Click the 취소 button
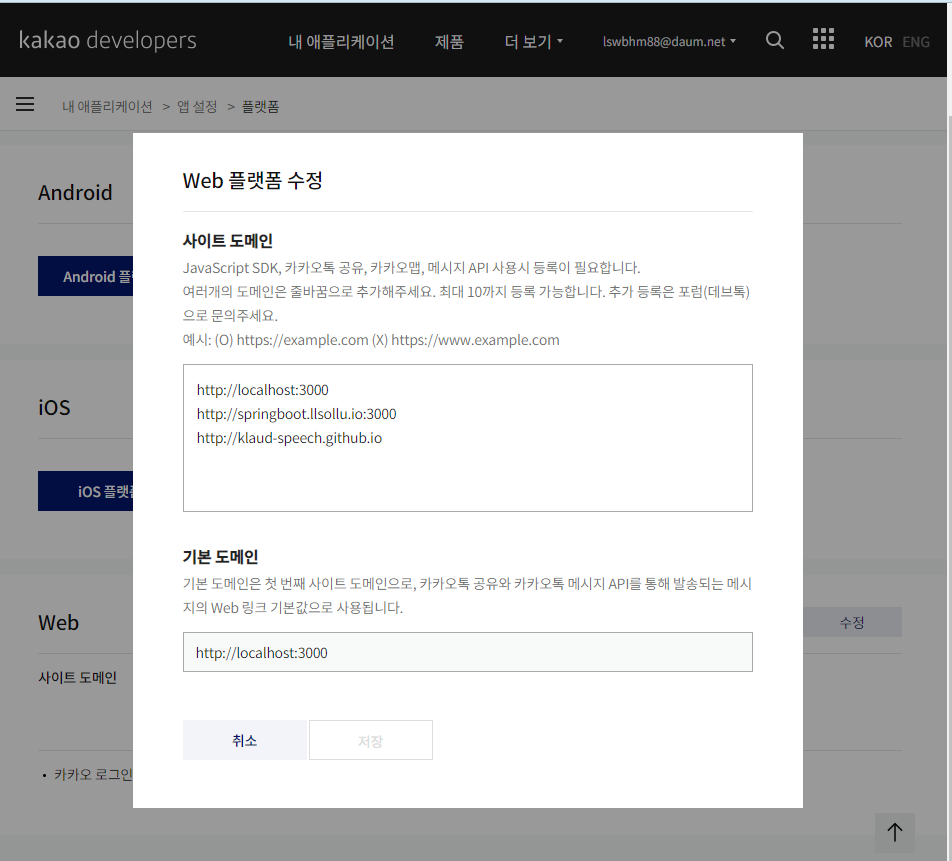This screenshot has width=952, height=861. 245,740
